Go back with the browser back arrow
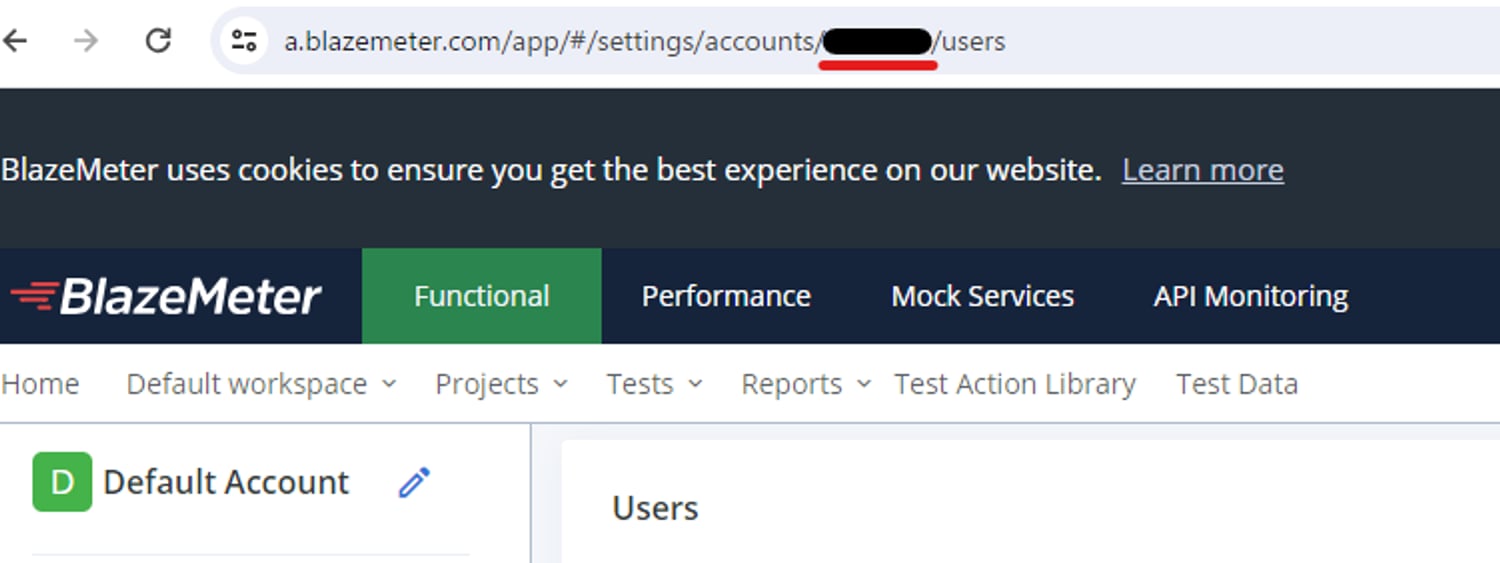 click(x=16, y=41)
